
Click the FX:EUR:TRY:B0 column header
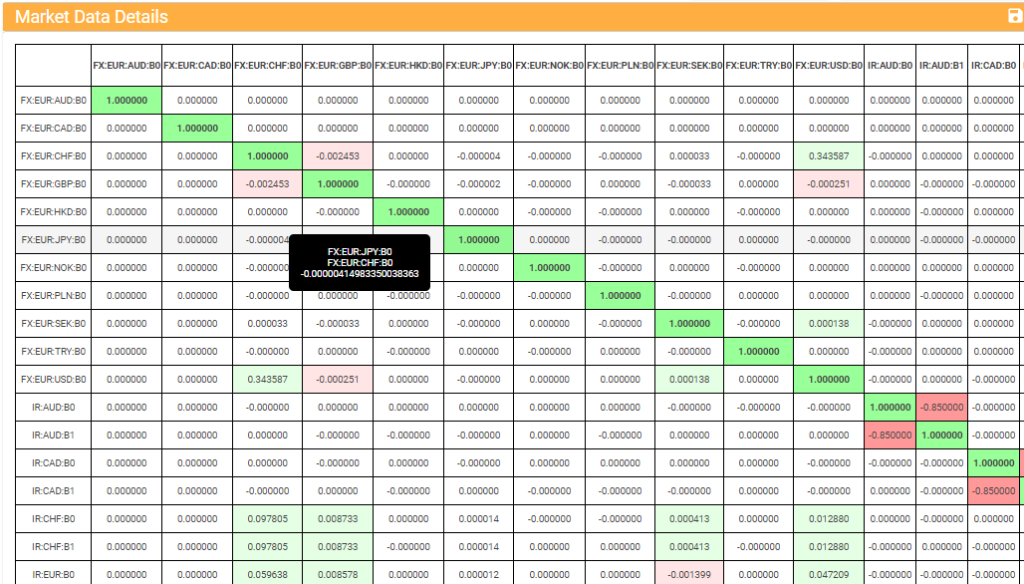(x=759, y=66)
